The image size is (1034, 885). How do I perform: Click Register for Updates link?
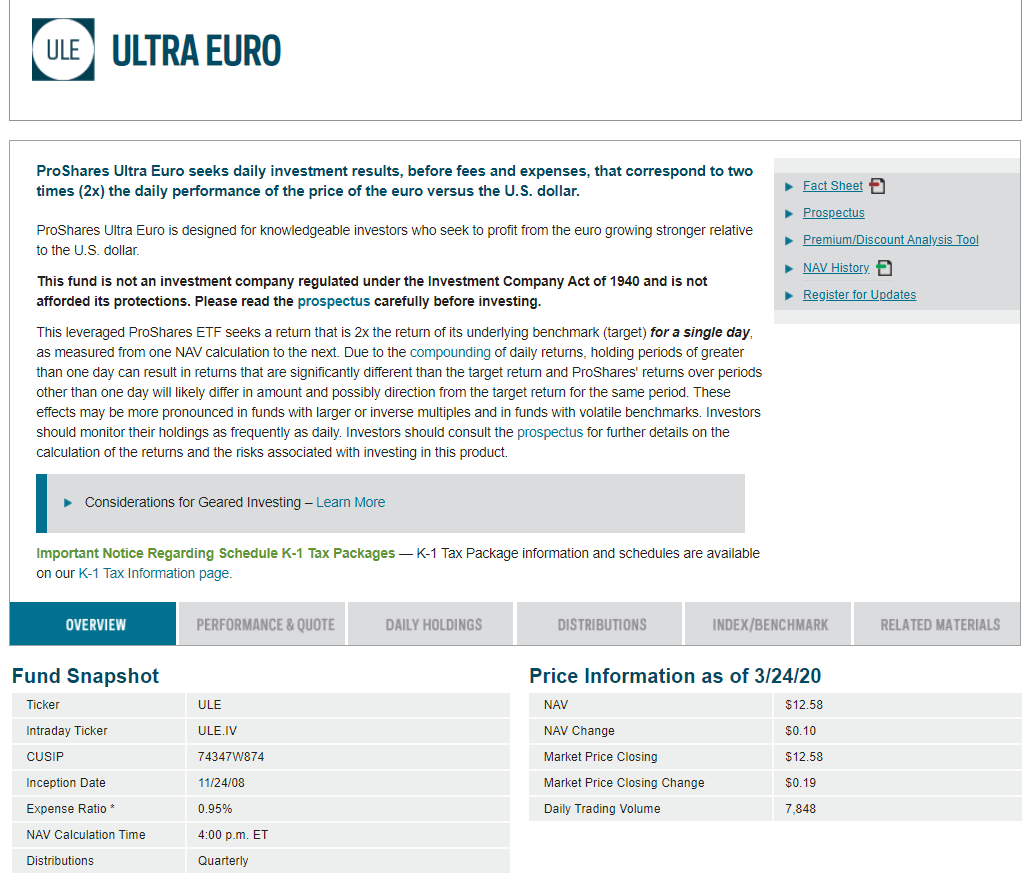pos(859,295)
